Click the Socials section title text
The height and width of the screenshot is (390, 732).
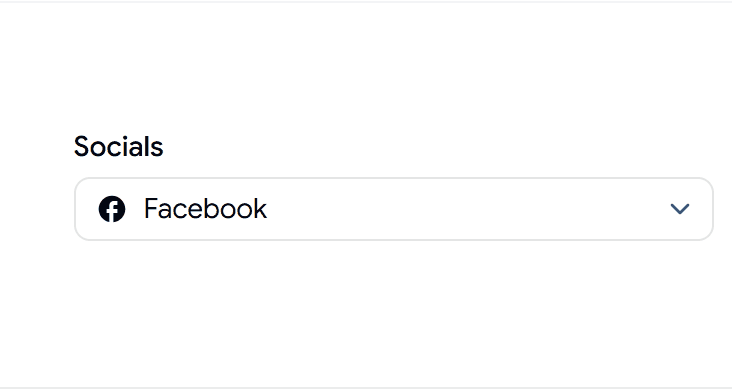(x=119, y=147)
